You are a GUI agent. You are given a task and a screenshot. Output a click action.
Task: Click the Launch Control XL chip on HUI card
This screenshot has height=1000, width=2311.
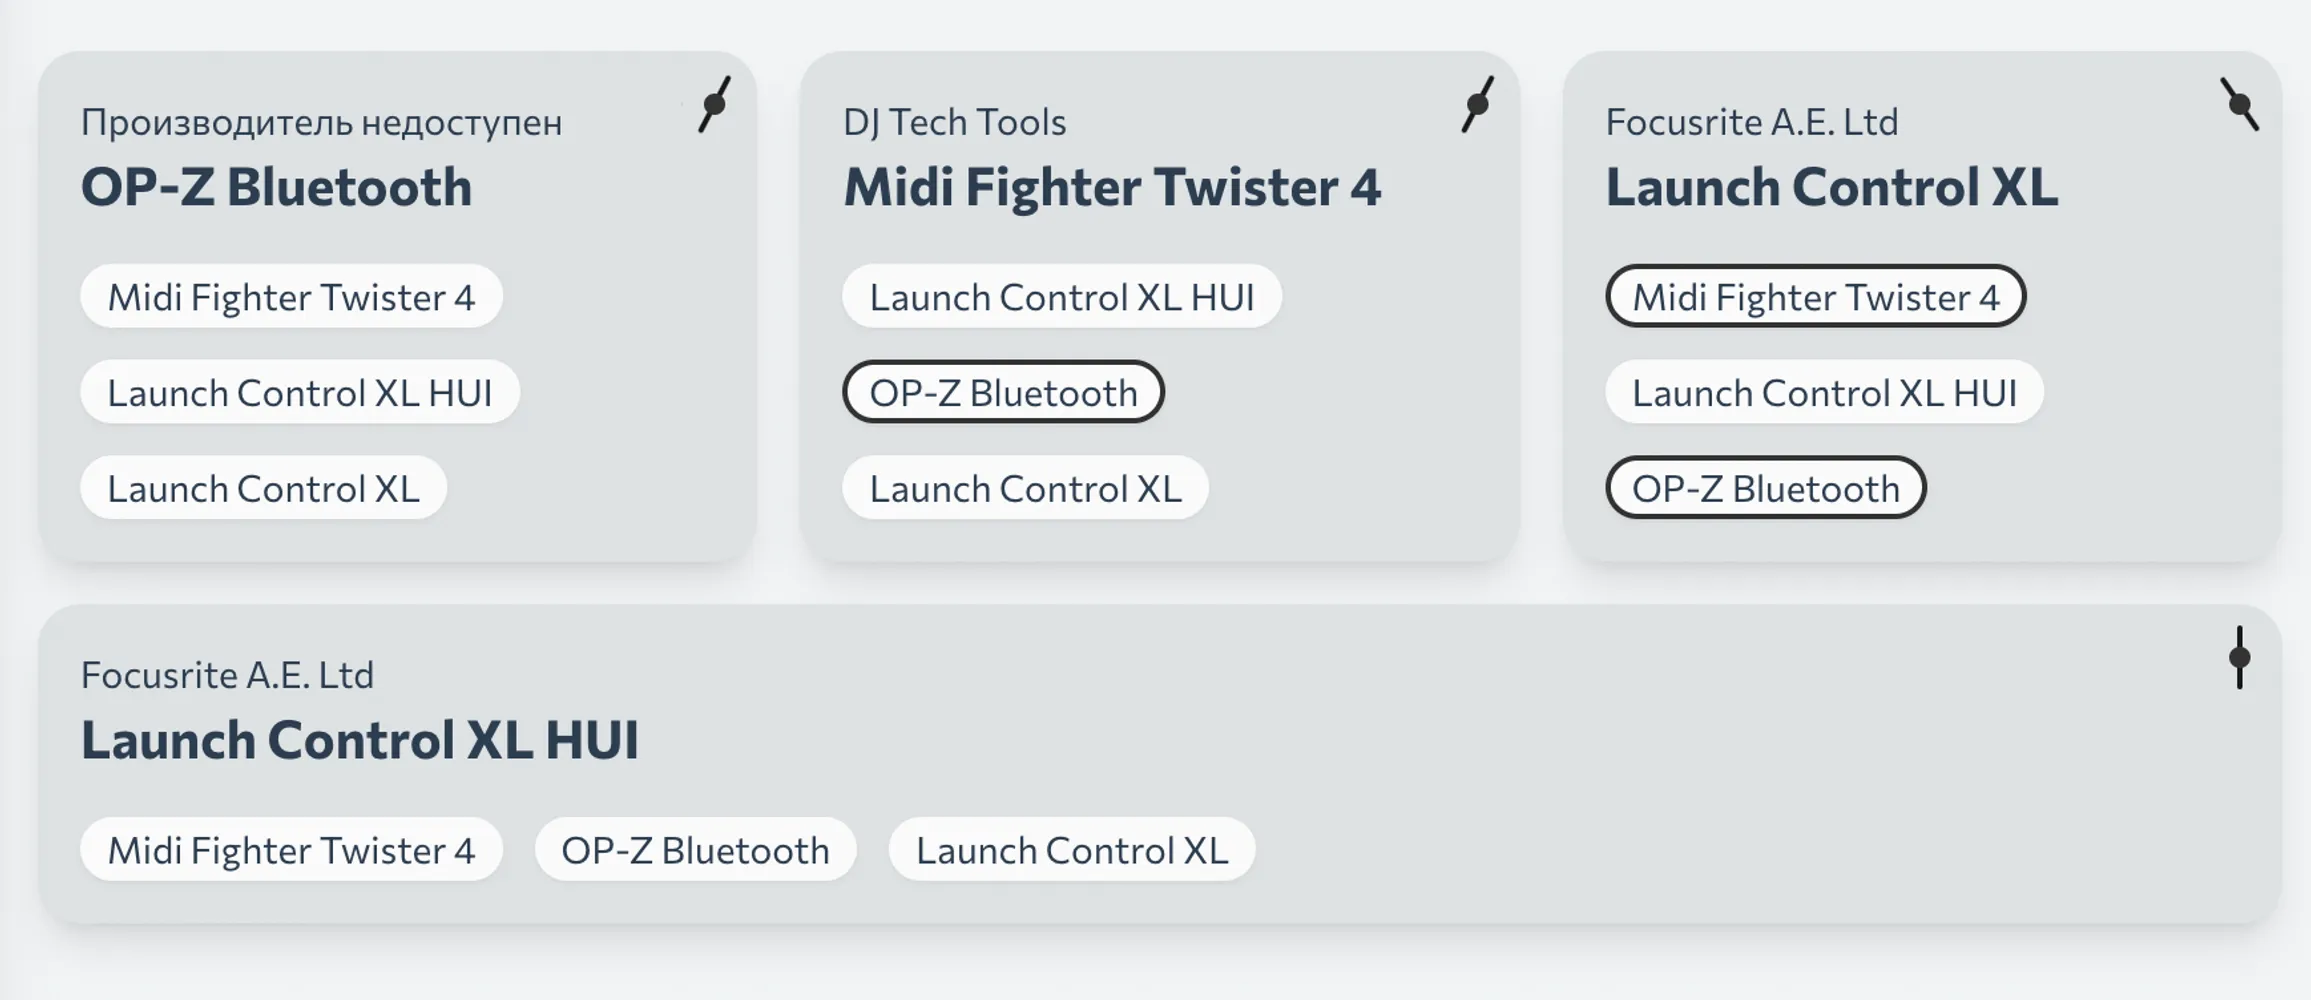pyautogui.click(x=1071, y=849)
